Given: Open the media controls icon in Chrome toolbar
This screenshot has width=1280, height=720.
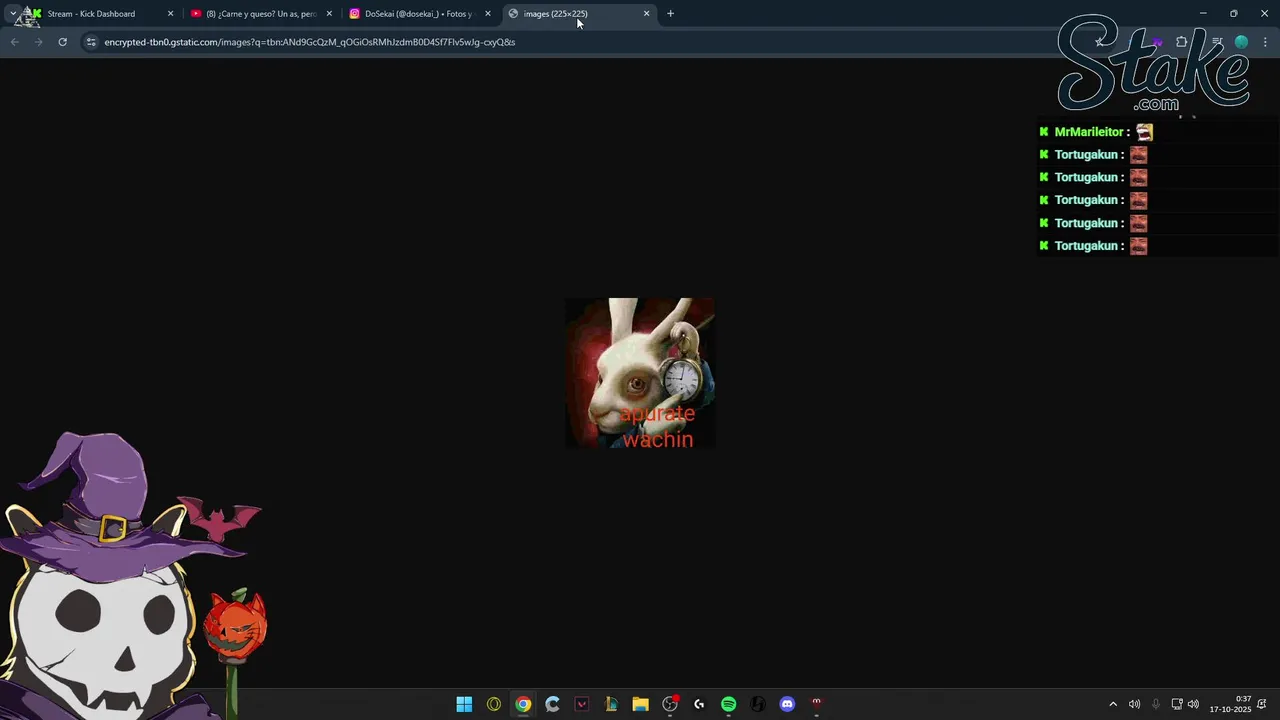Looking at the screenshot, I should tap(1217, 42).
